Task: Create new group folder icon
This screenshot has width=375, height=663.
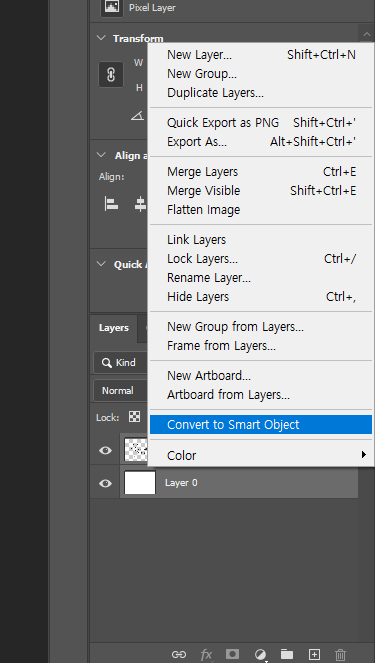Action: pyautogui.click(x=287, y=654)
